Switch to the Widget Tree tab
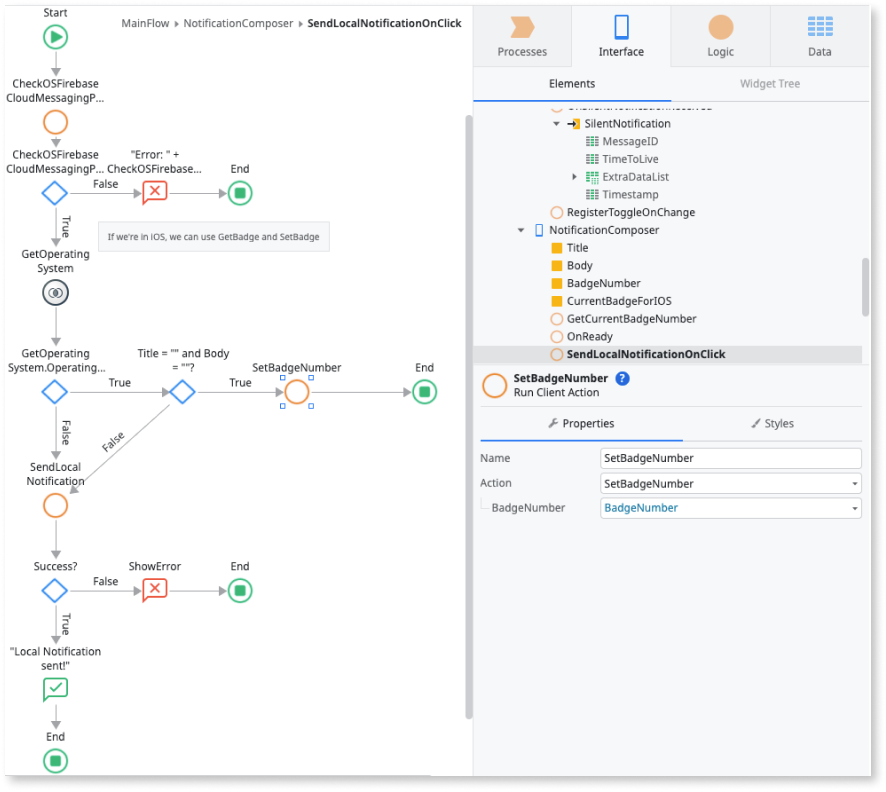Screen dimensions: 886x792 [770, 83]
